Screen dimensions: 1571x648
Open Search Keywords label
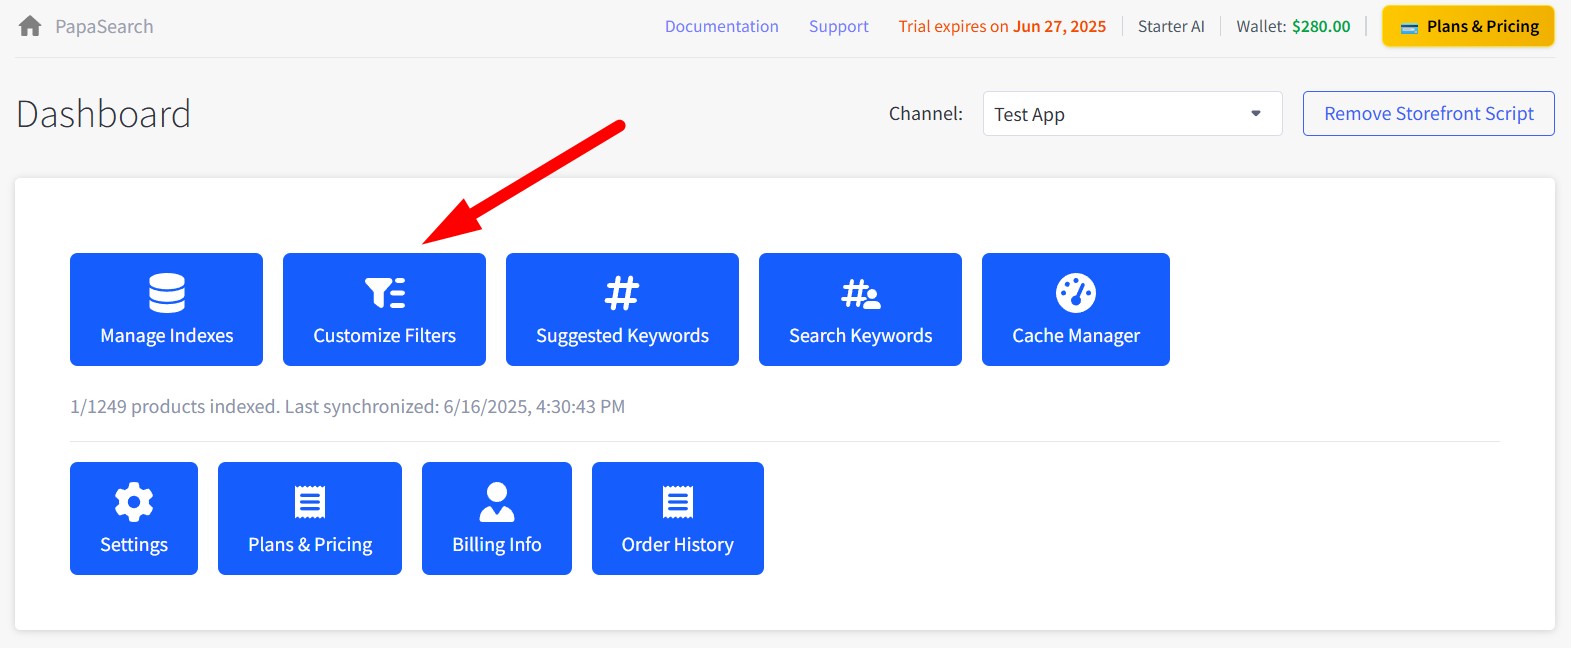(861, 336)
